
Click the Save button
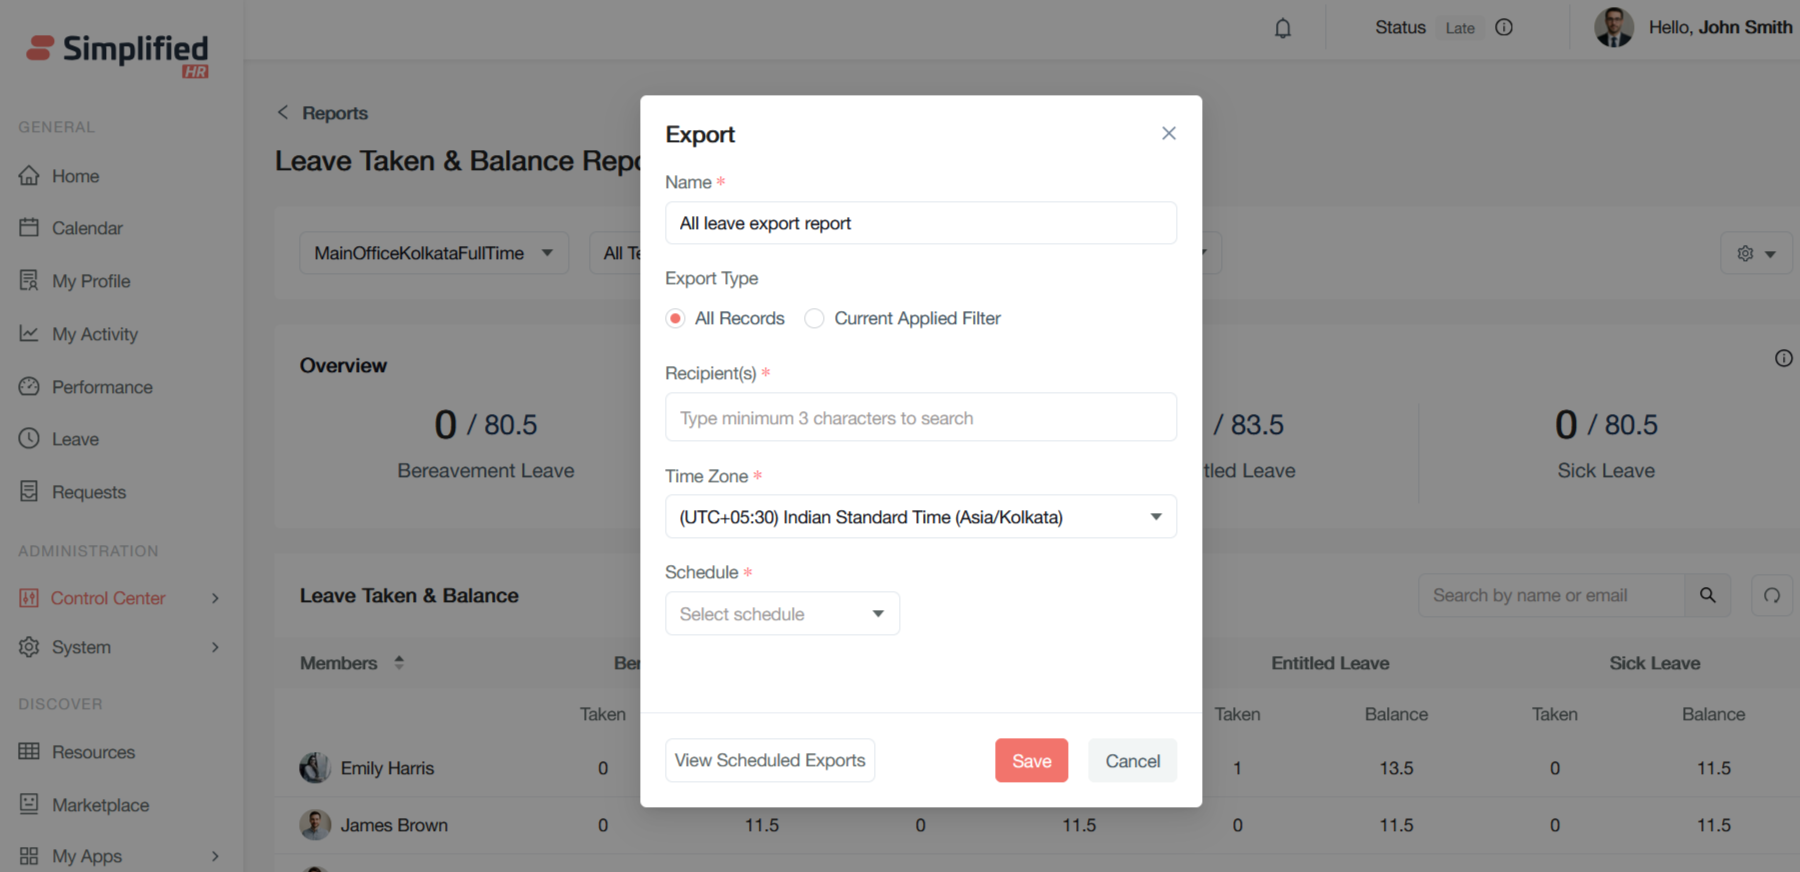pos(1031,761)
